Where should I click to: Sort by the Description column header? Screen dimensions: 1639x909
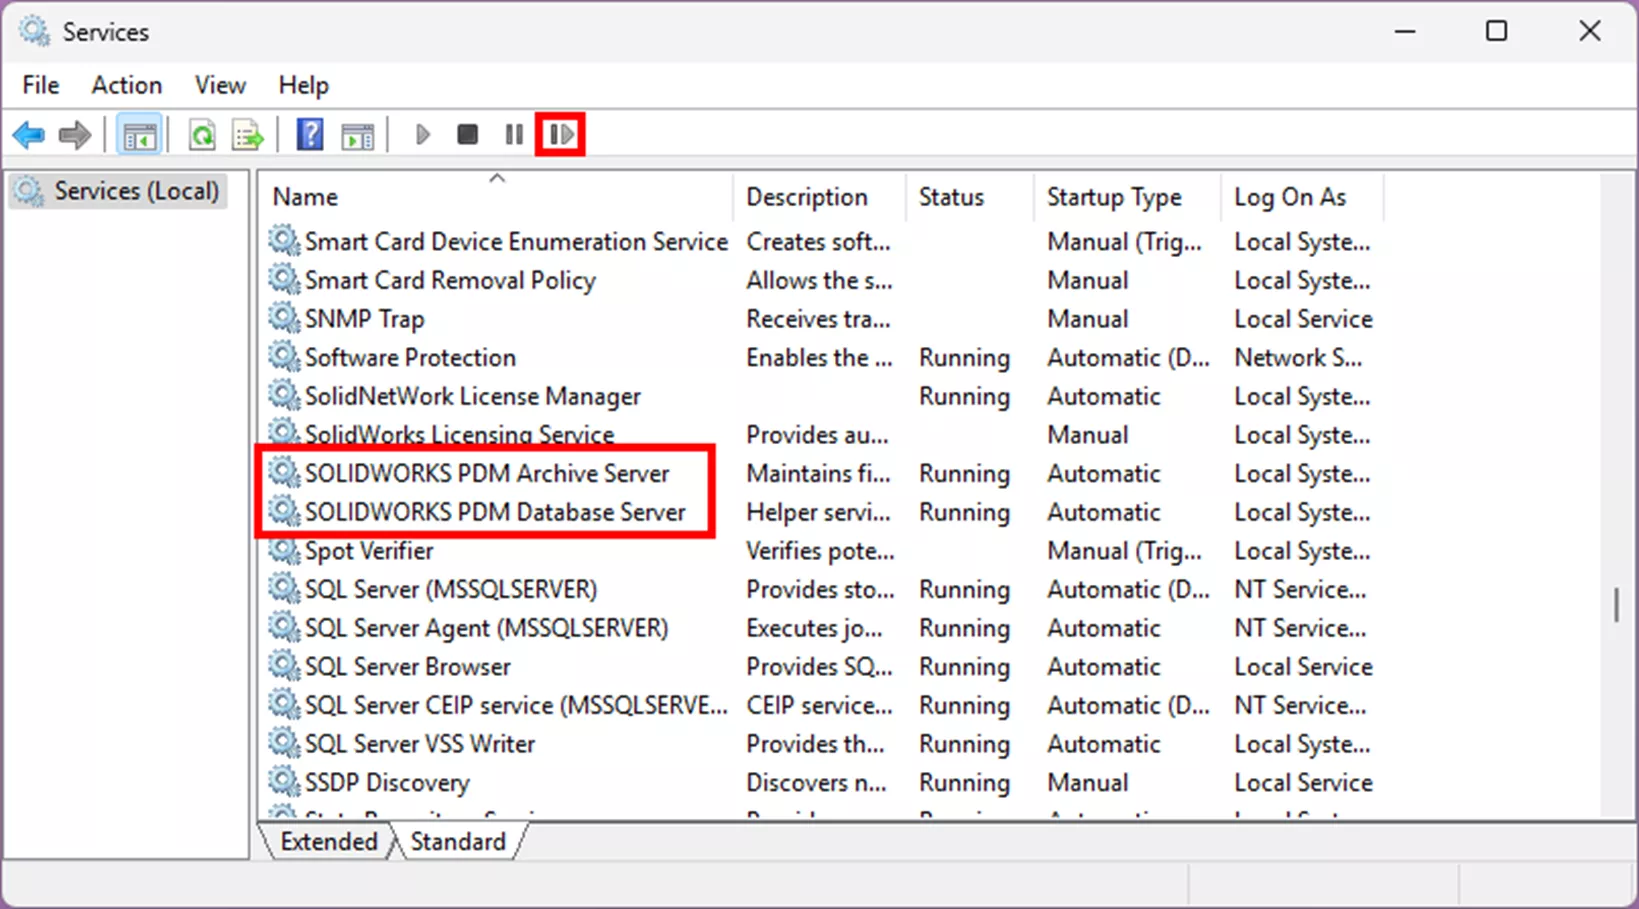tap(820, 197)
